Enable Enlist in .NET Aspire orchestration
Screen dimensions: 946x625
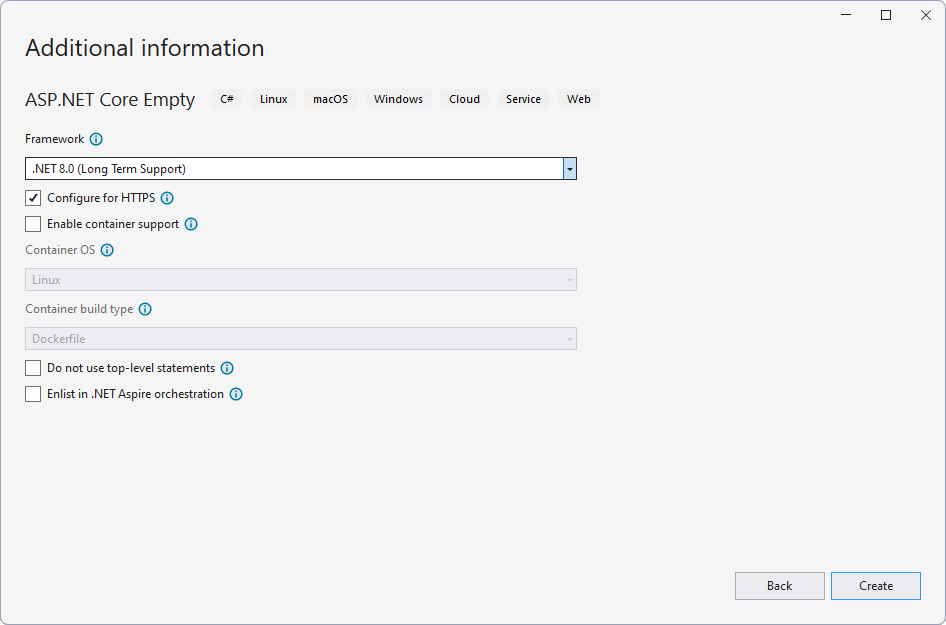(33, 394)
